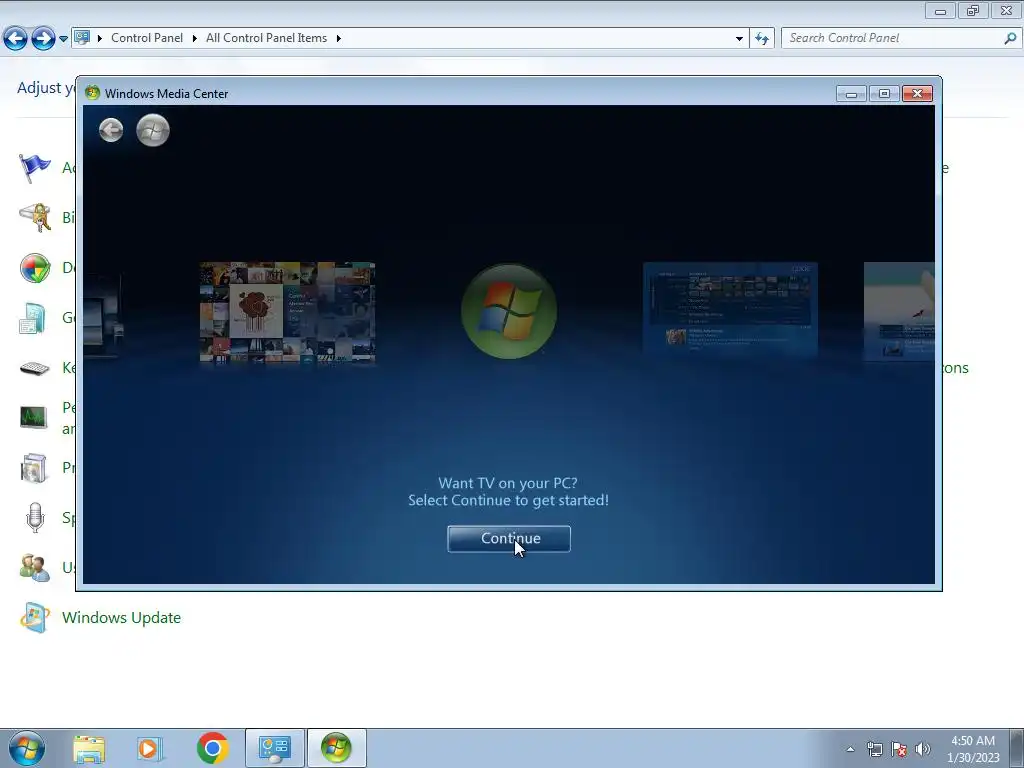Open recent pages dropdown beside forward arrow

point(63,39)
